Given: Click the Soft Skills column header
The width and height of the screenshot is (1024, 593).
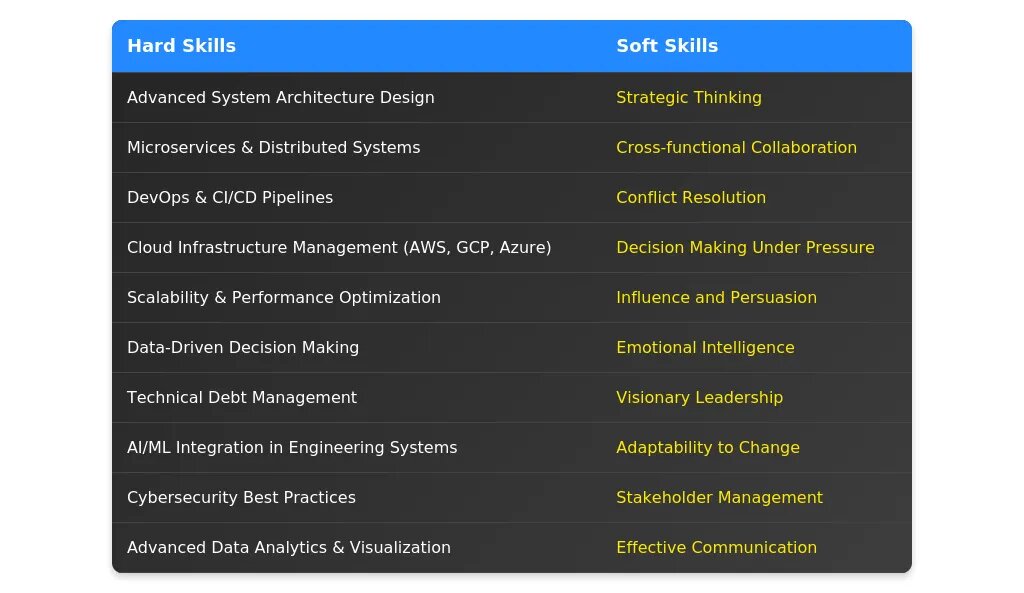Looking at the screenshot, I should click(667, 46).
